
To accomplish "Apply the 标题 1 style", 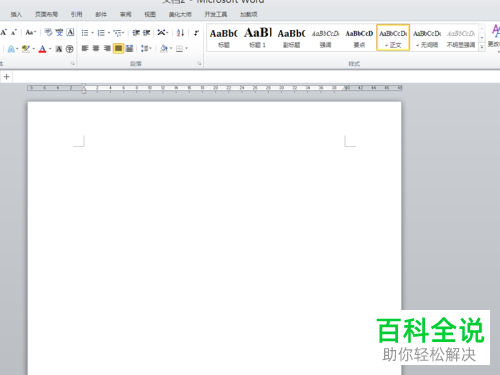I will 258,38.
